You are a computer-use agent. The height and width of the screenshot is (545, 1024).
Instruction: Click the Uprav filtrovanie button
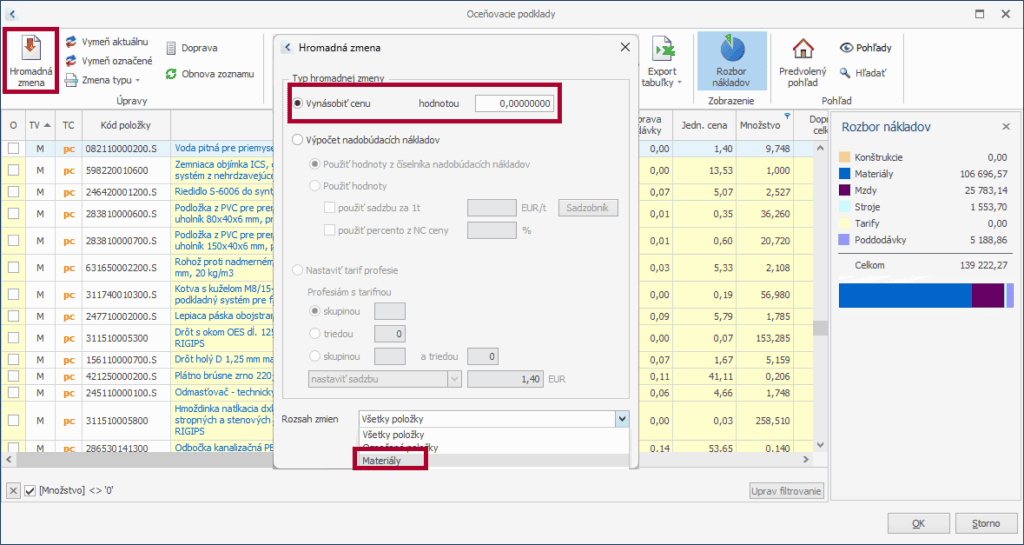(x=787, y=491)
